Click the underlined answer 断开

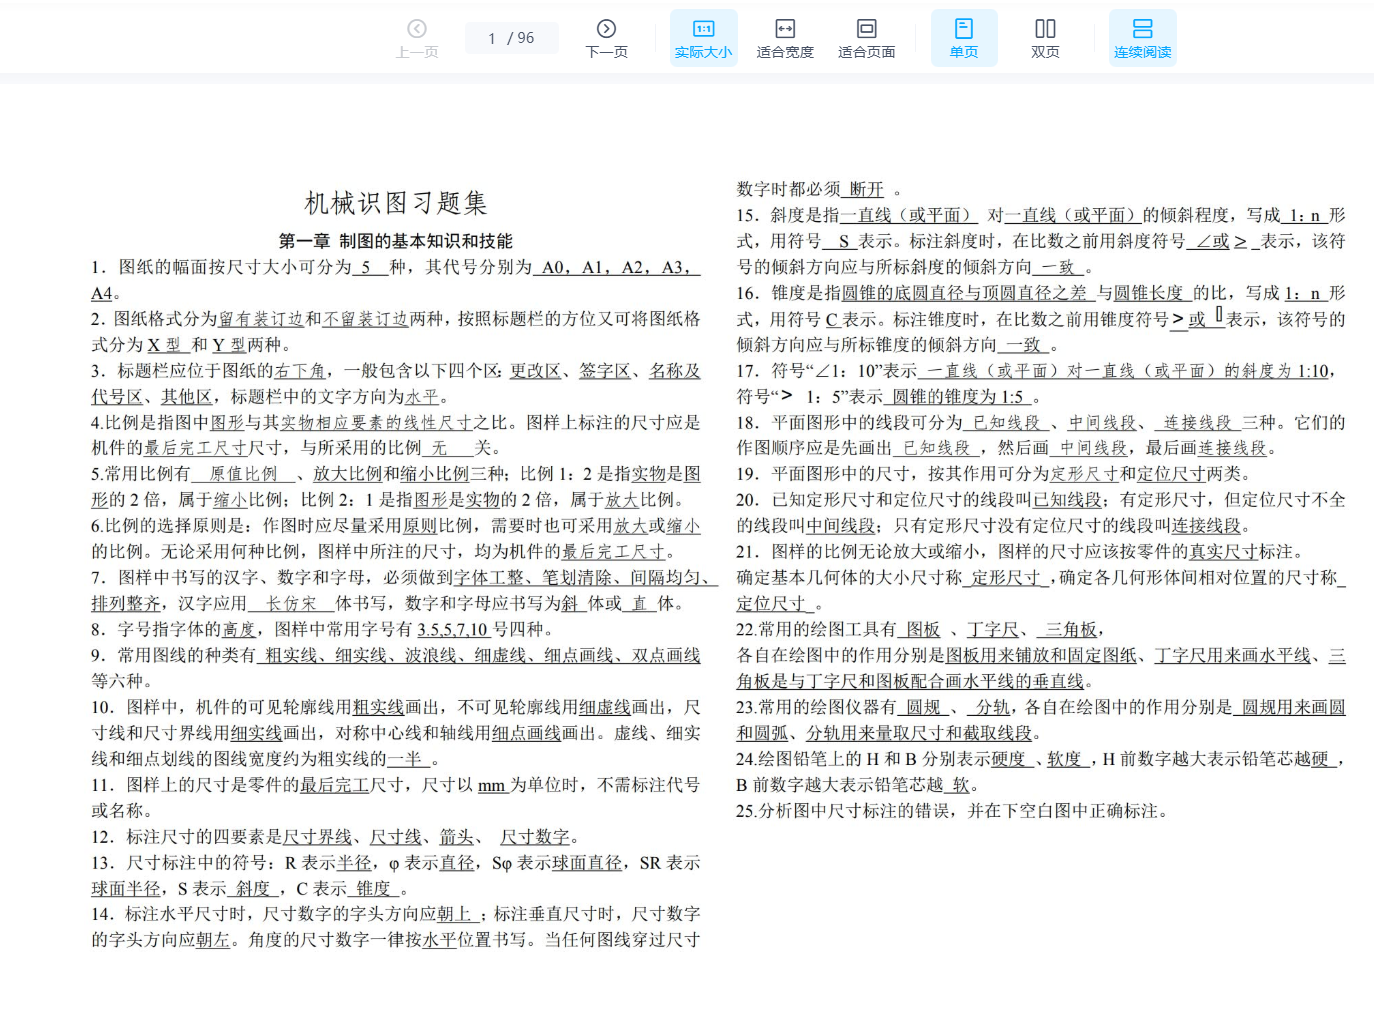pyautogui.click(x=866, y=189)
